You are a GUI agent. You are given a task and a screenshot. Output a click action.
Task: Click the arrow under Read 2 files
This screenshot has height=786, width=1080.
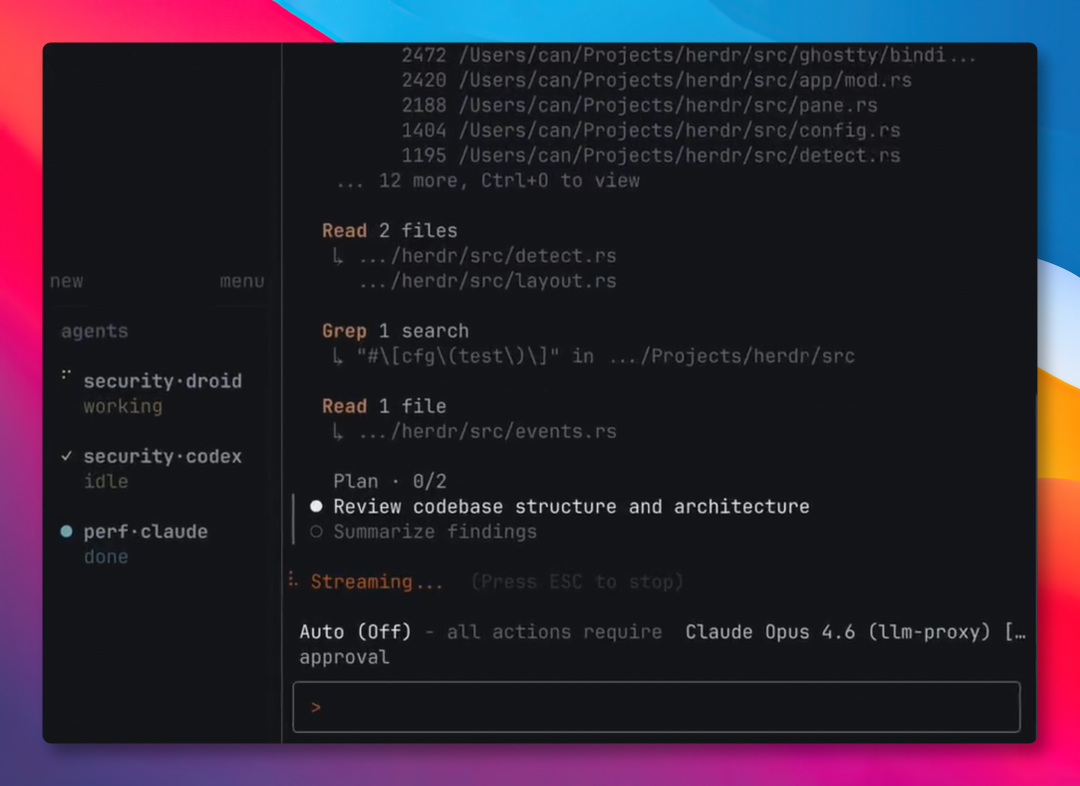tap(338, 257)
